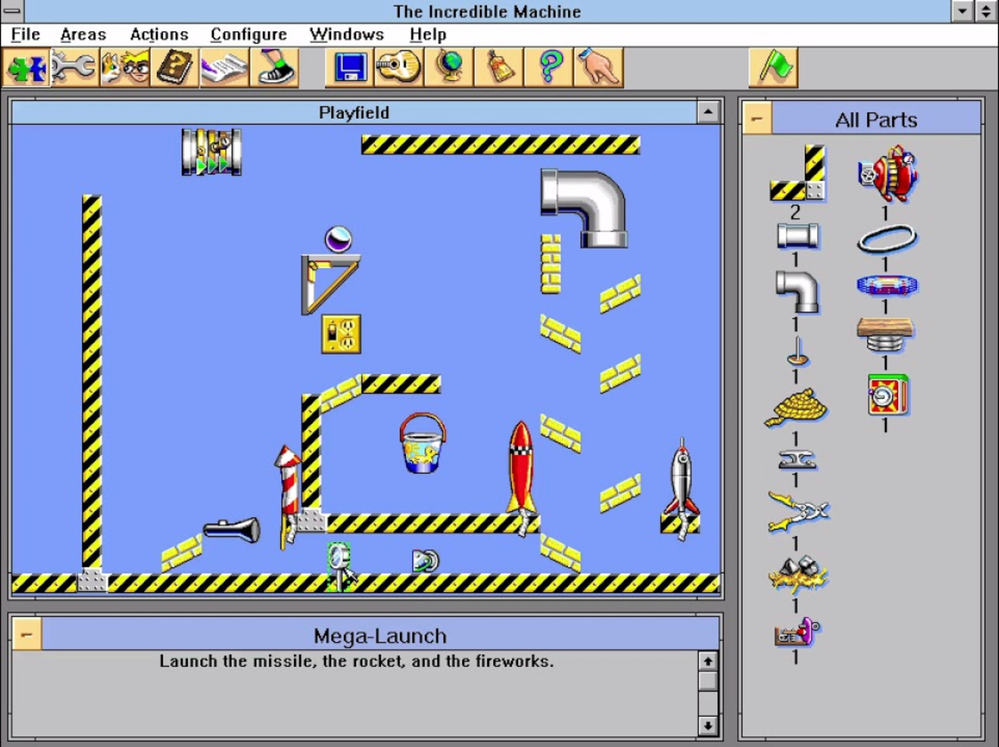Select the belt loop part

click(885, 240)
